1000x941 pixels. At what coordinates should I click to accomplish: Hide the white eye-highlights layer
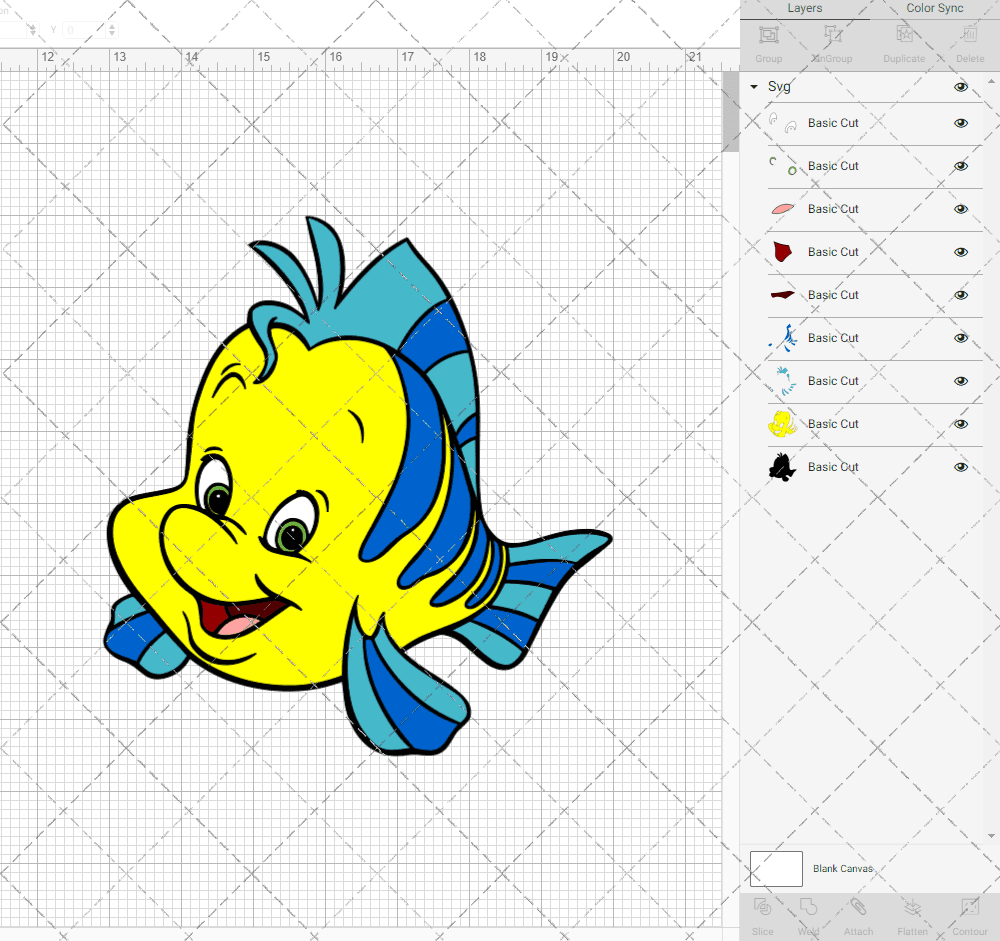[961, 123]
